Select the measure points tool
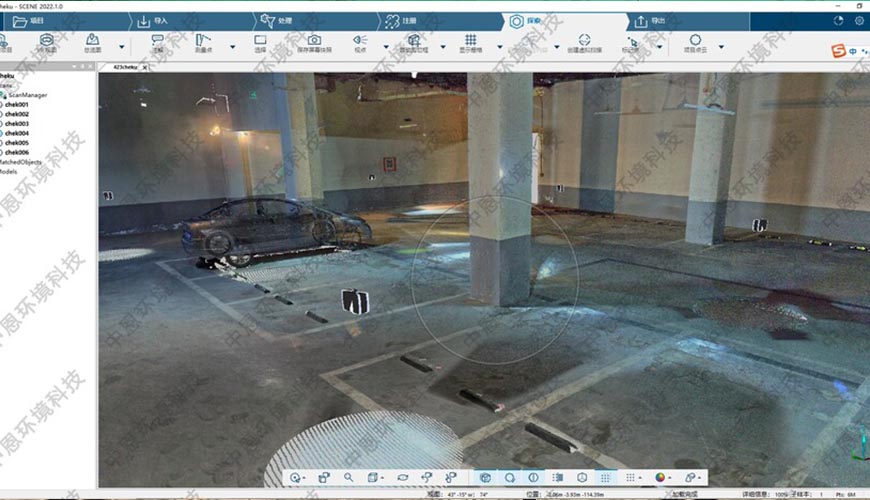870x500 pixels. pos(203,43)
